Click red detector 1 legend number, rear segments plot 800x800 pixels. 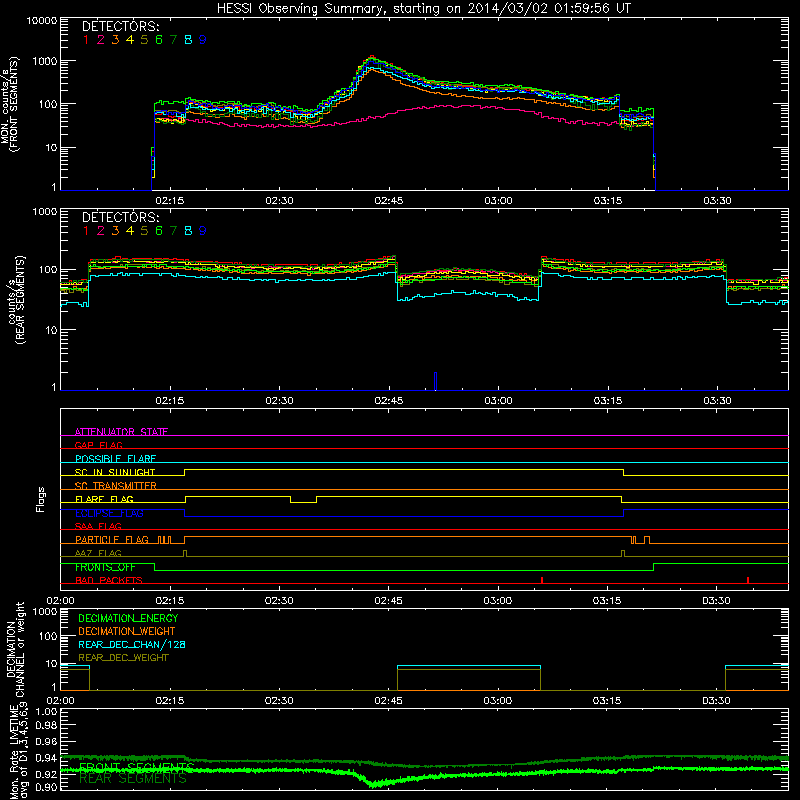[x=86, y=231]
